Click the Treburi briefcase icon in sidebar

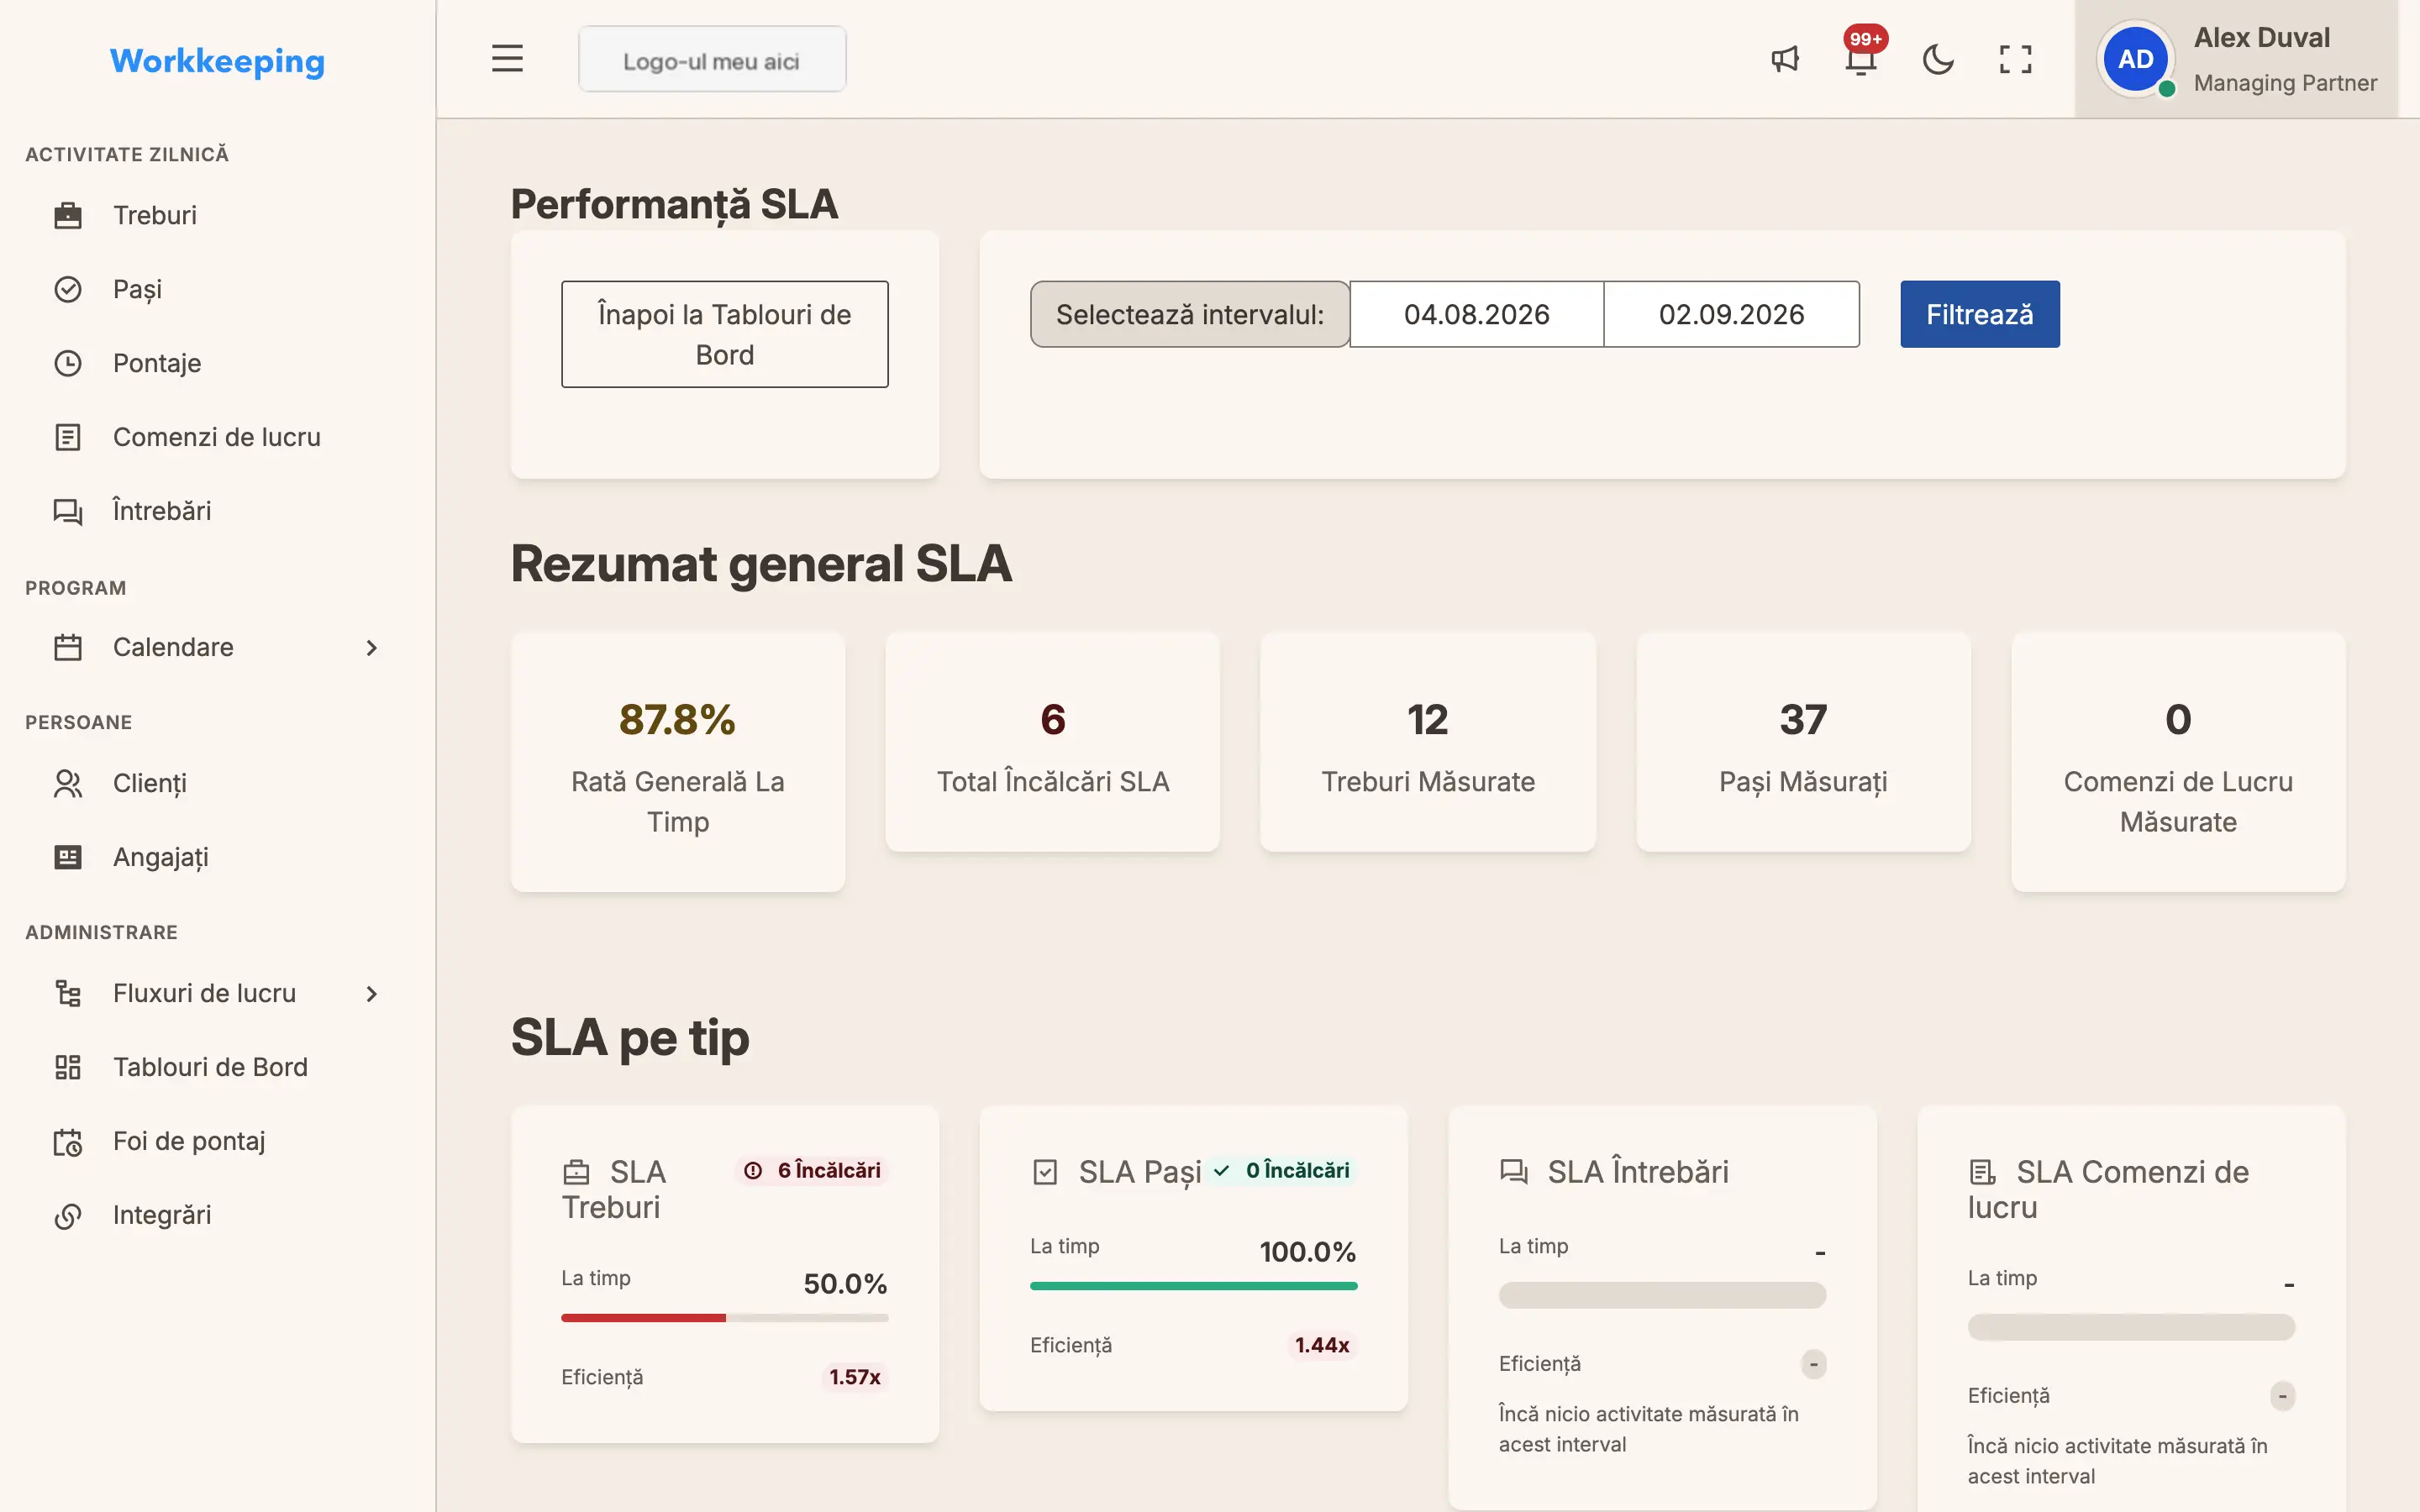[68, 215]
